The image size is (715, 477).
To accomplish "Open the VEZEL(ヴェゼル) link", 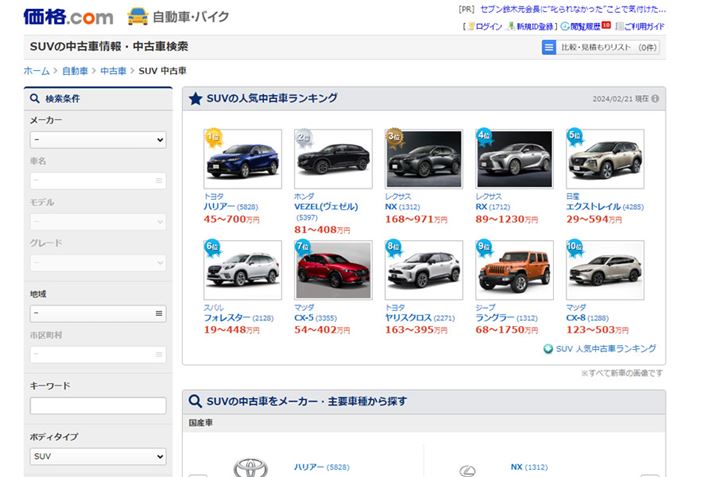I will 326,207.
